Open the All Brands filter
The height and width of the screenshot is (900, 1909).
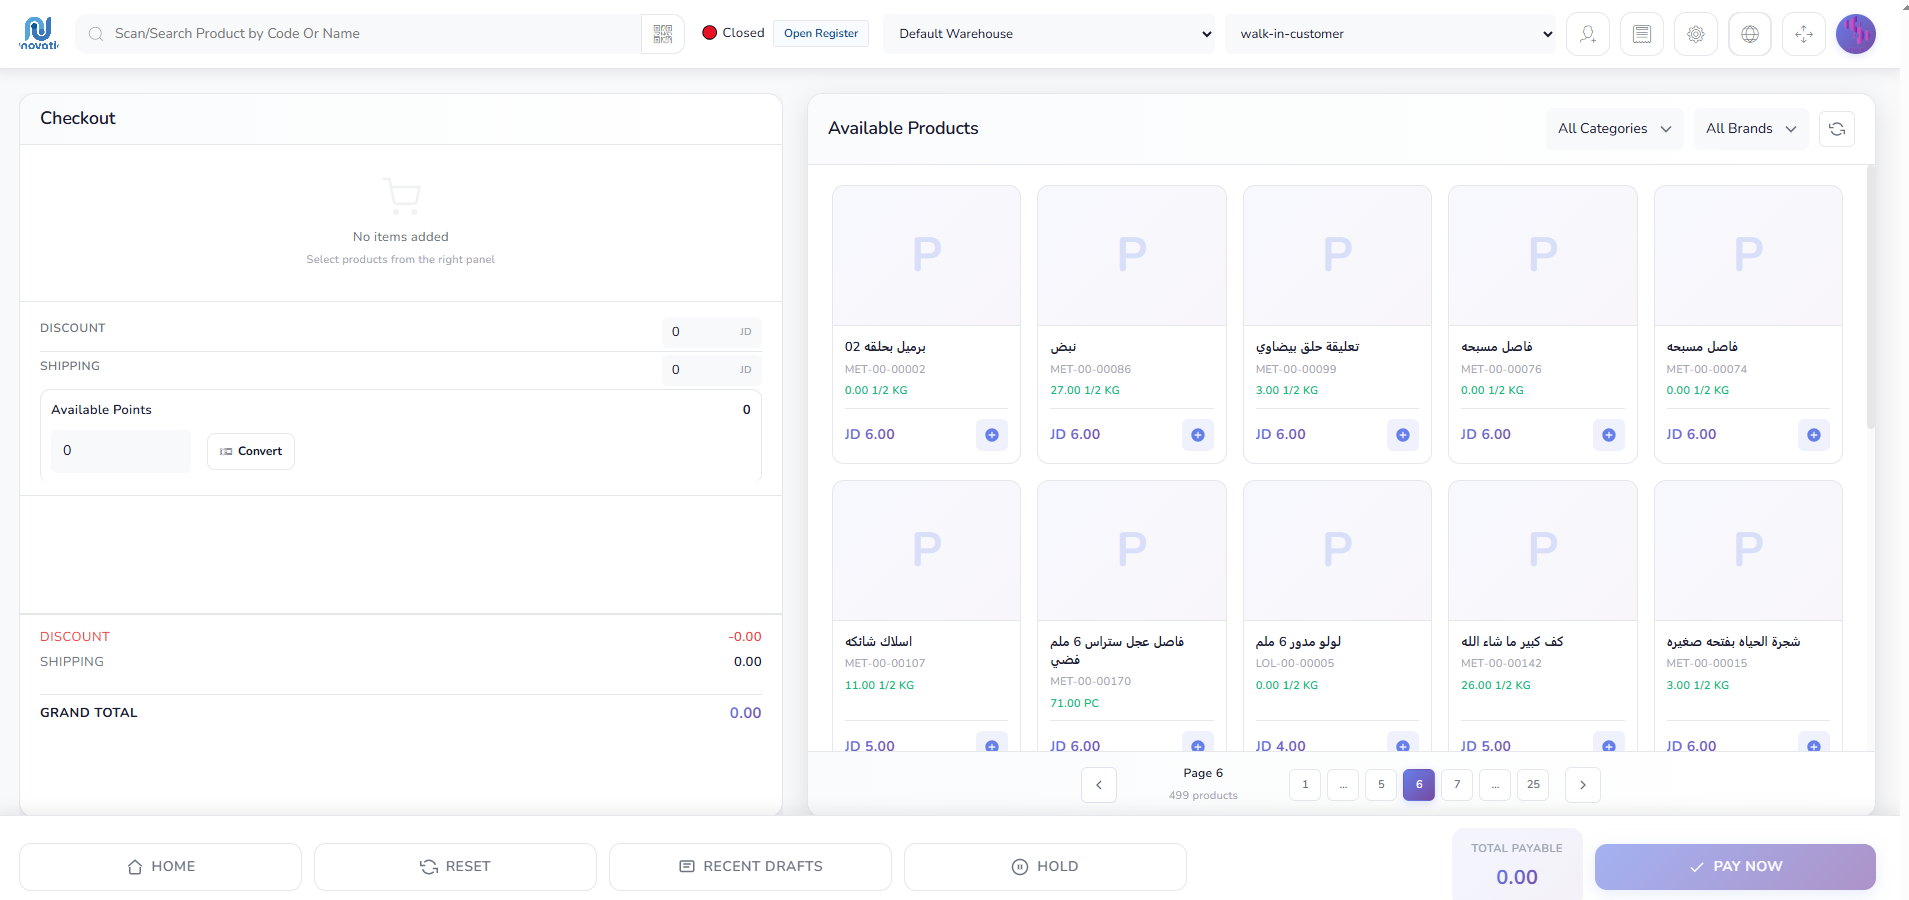click(1750, 129)
